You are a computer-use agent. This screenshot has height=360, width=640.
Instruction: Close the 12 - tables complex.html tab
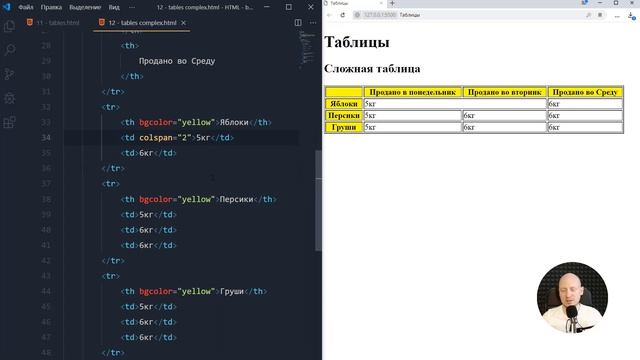click(x=184, y=23)
